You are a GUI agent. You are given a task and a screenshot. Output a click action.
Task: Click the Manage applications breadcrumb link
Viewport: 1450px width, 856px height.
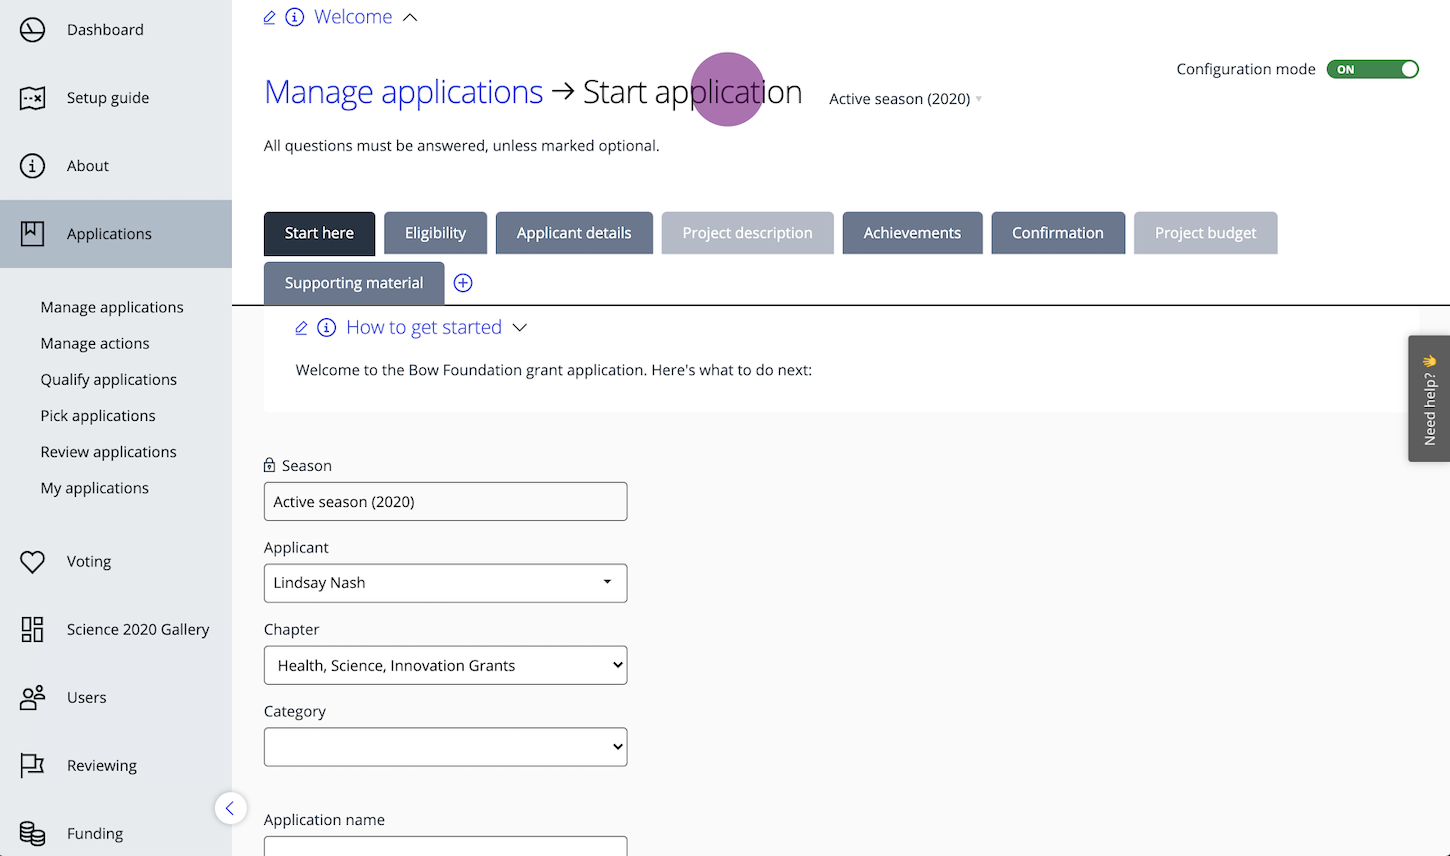(x=403, y=92)
